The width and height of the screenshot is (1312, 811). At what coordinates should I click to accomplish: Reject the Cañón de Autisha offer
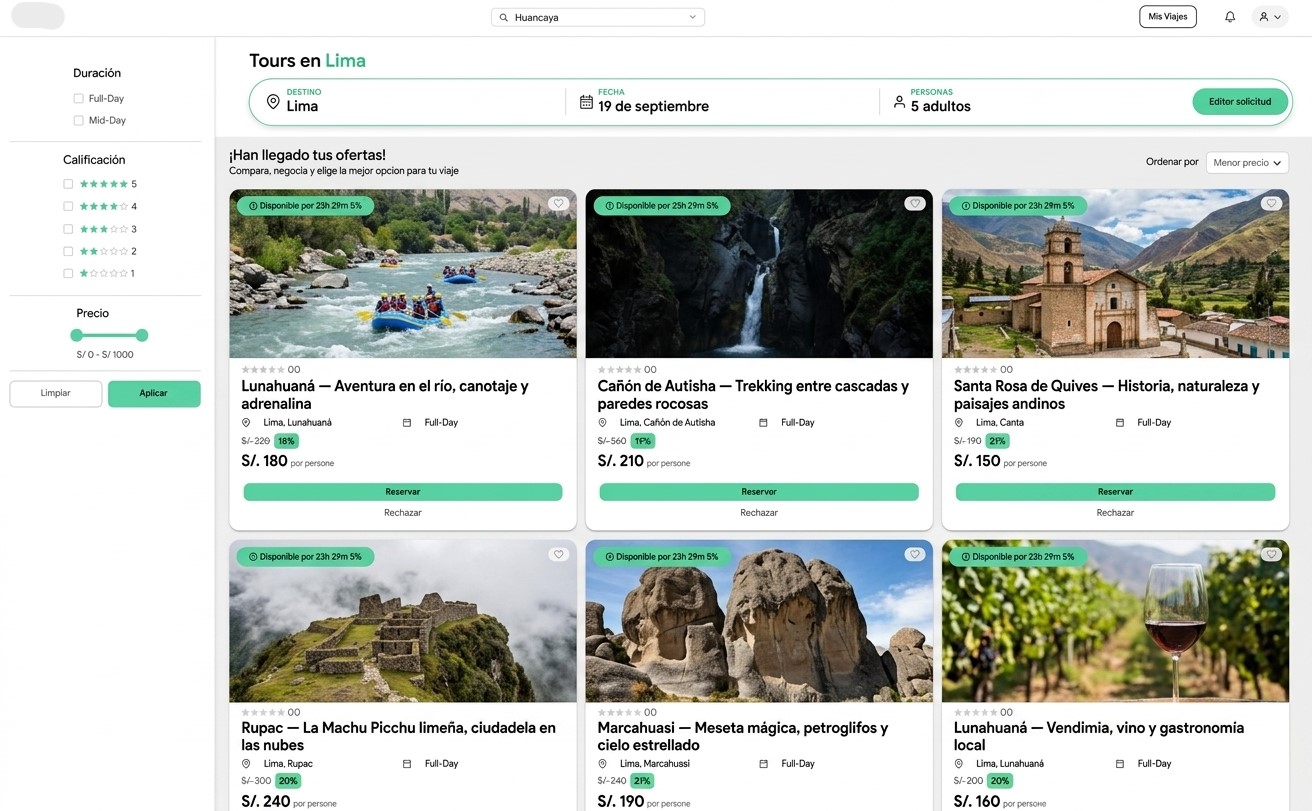[759, 513]
